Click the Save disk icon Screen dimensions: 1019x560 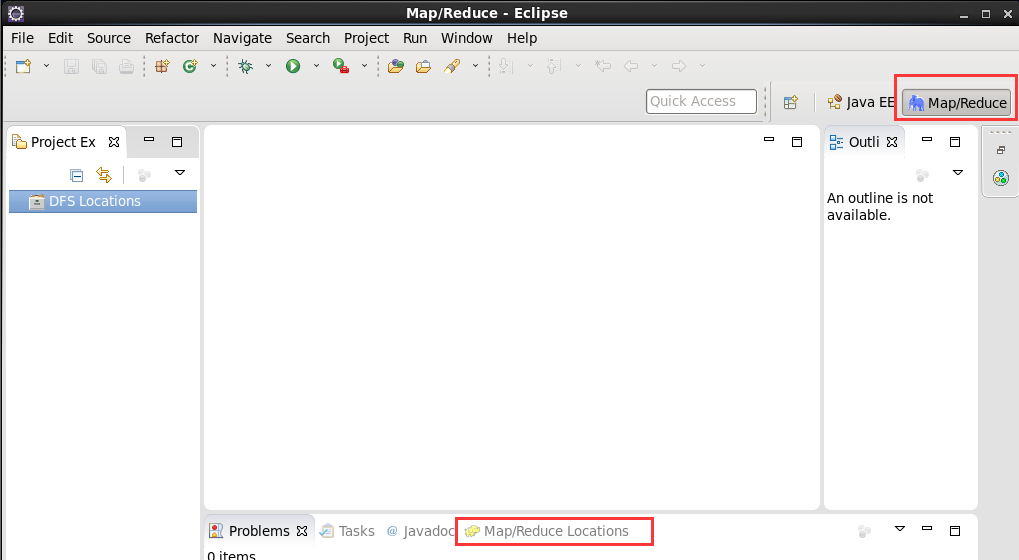click(x=71, y=66)
